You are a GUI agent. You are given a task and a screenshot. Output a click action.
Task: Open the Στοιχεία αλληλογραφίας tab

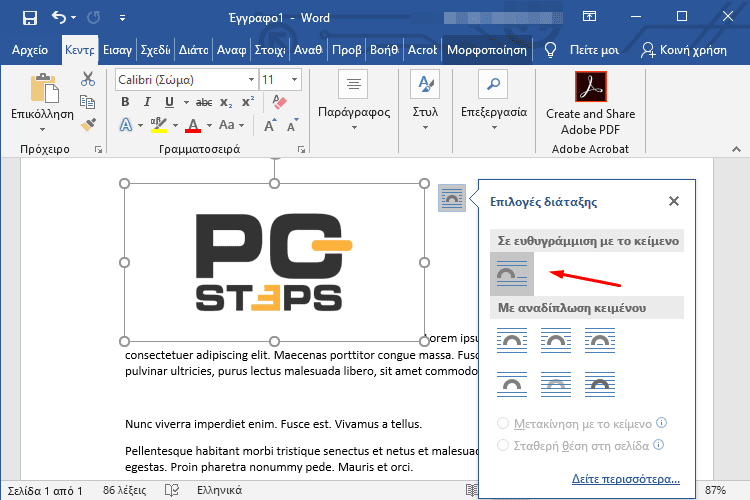tap(270, 50)
